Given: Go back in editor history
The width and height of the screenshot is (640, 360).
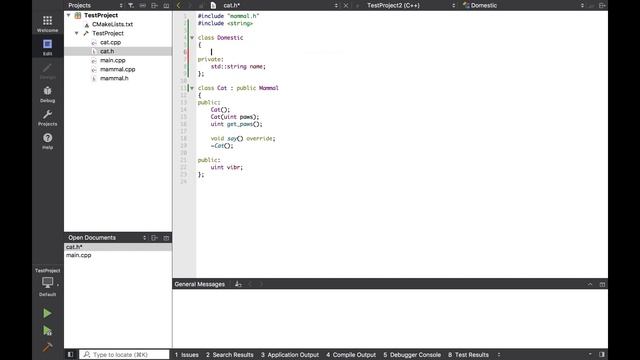Looking at the screenshot, I should (179, 5).
